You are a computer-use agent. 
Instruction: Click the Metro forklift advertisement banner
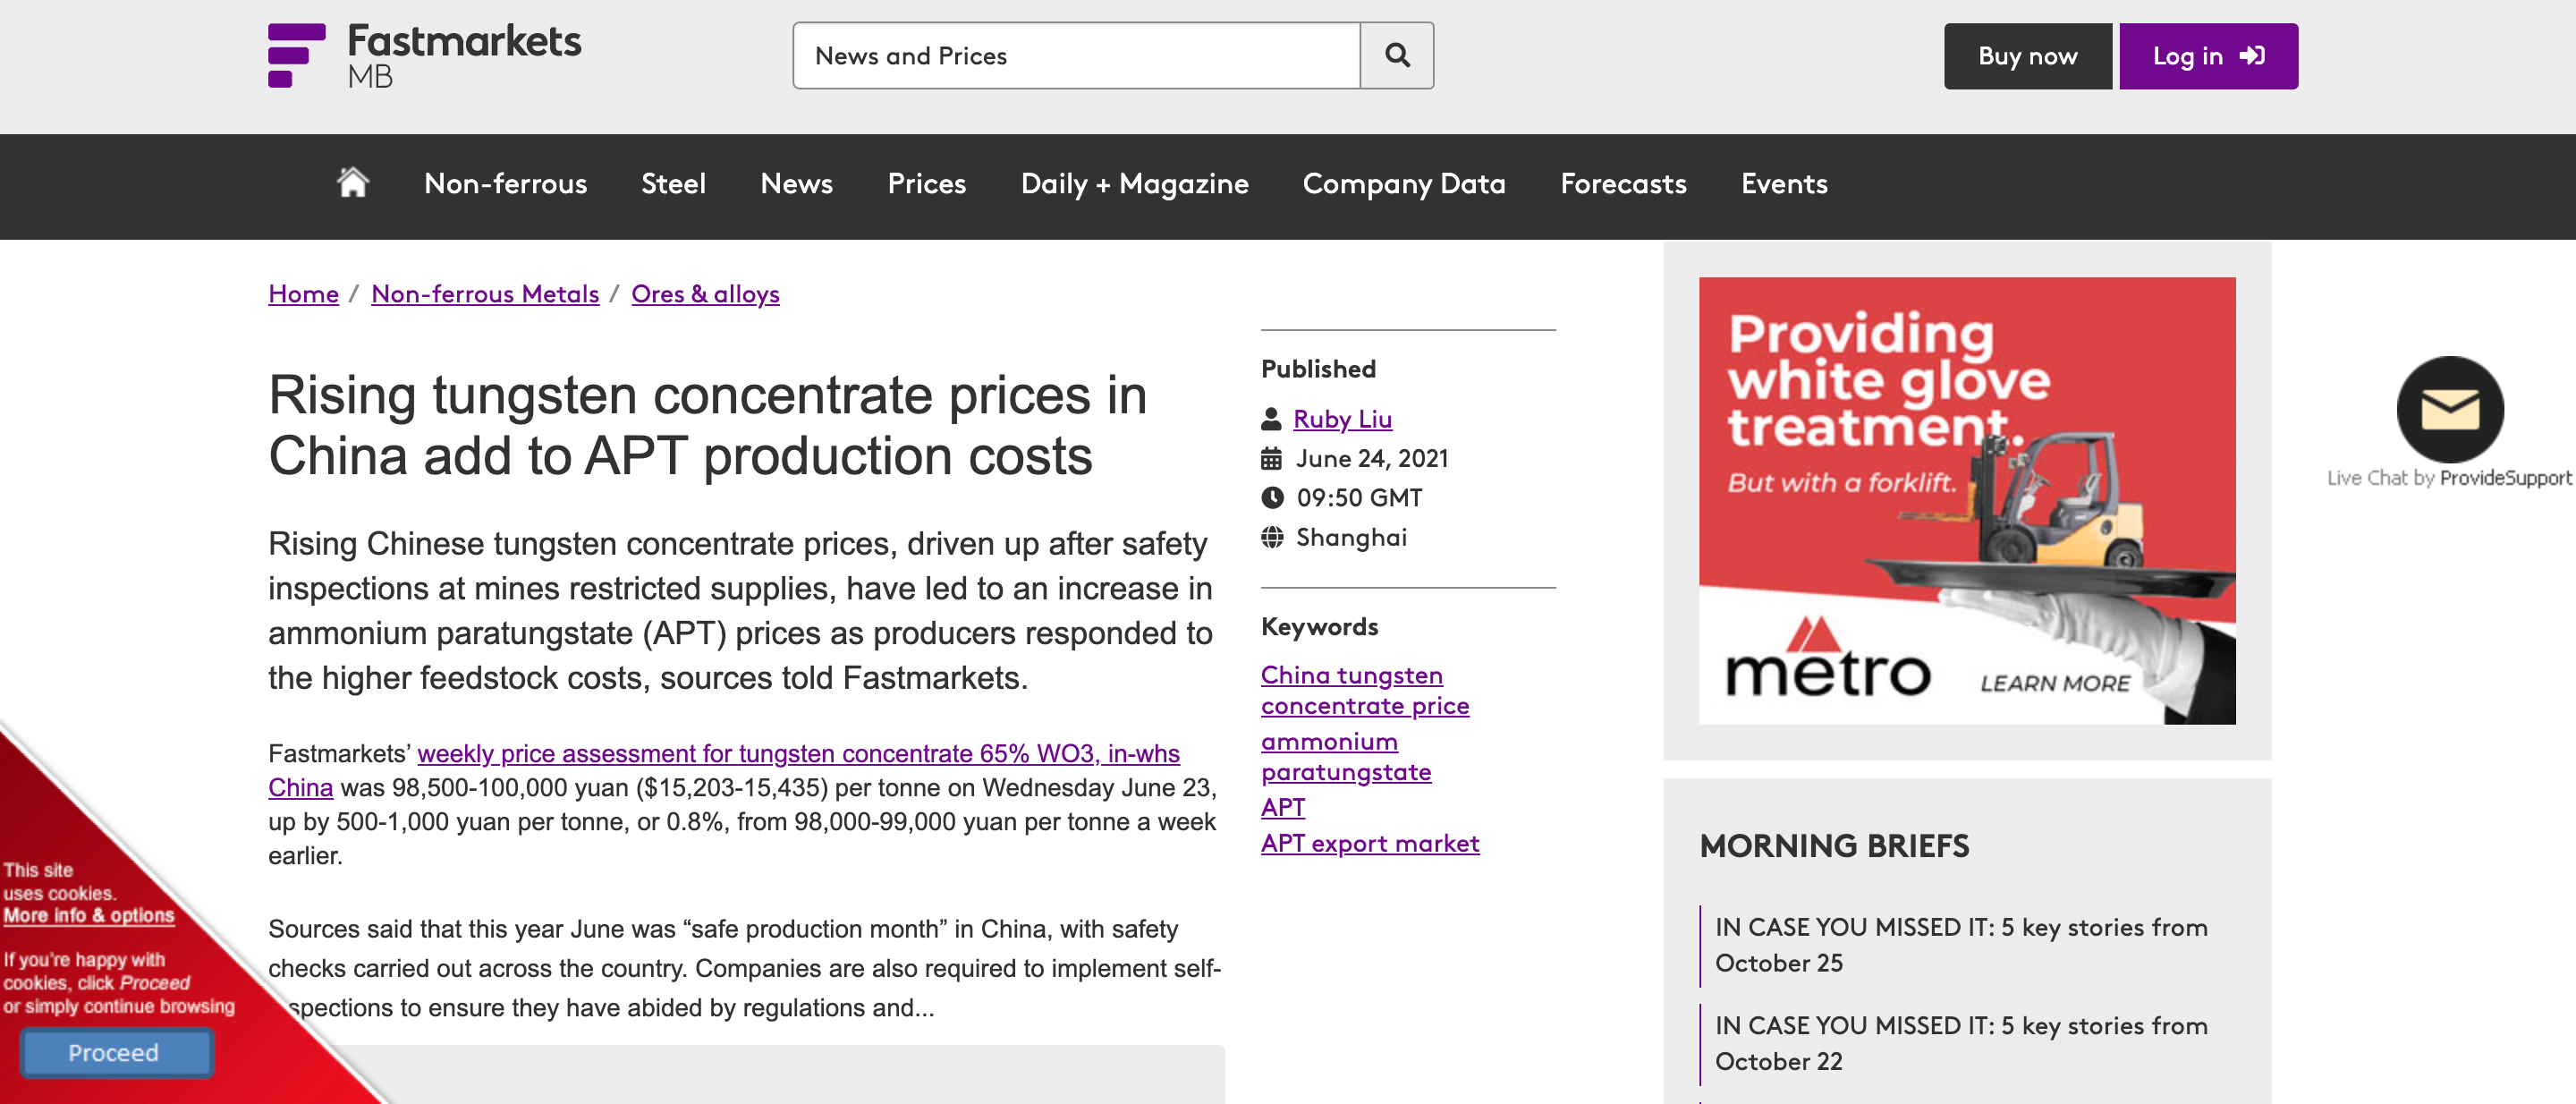(x=1966, y=500)
